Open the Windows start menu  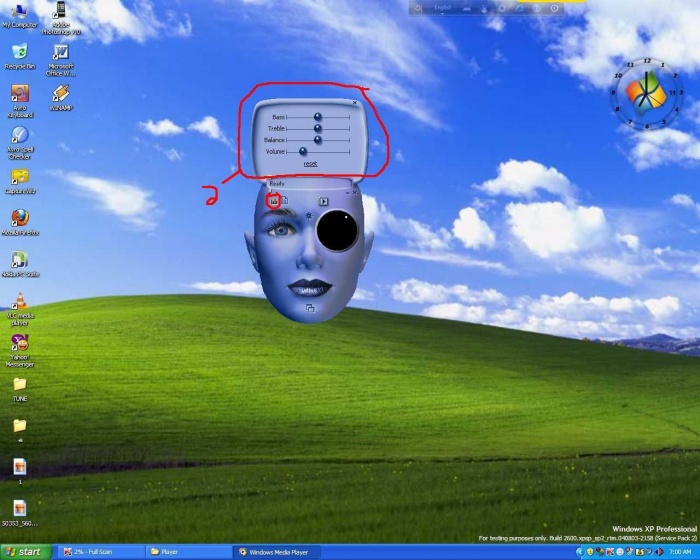[x=26, y=552]
